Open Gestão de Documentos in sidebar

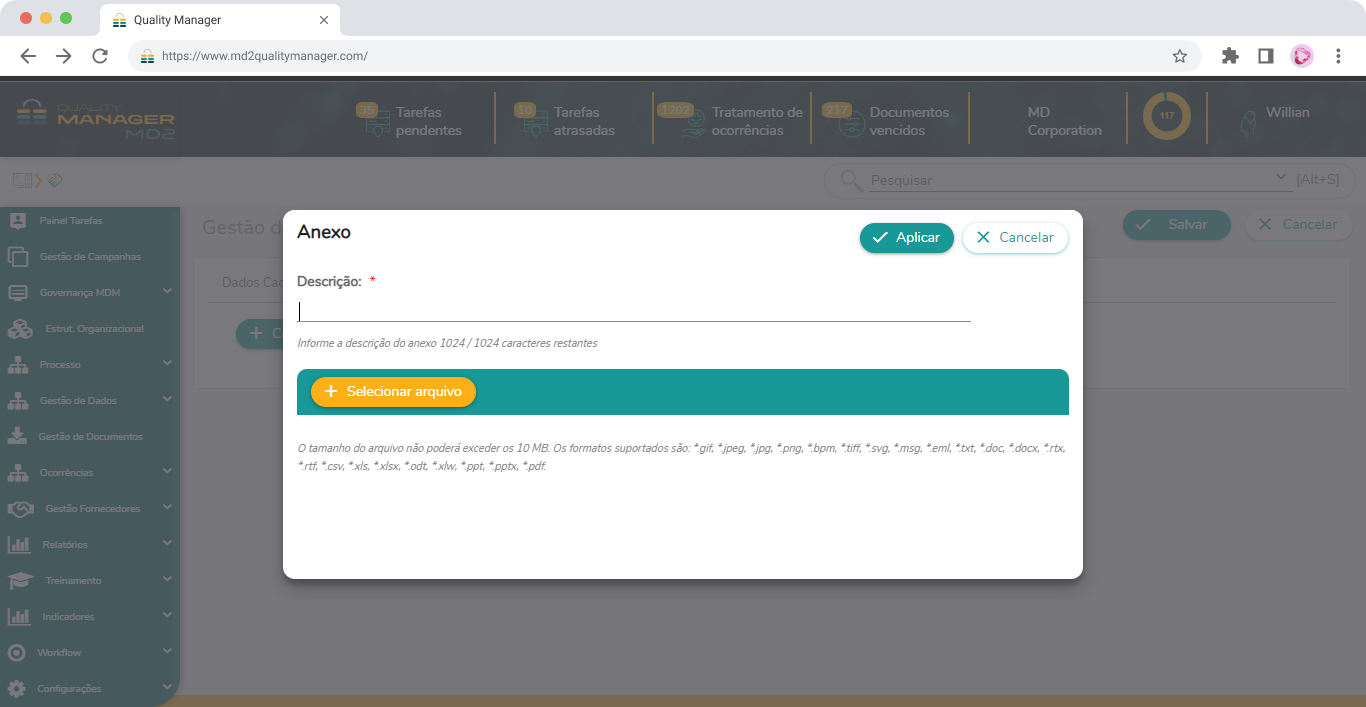click(x=89, y=437)
